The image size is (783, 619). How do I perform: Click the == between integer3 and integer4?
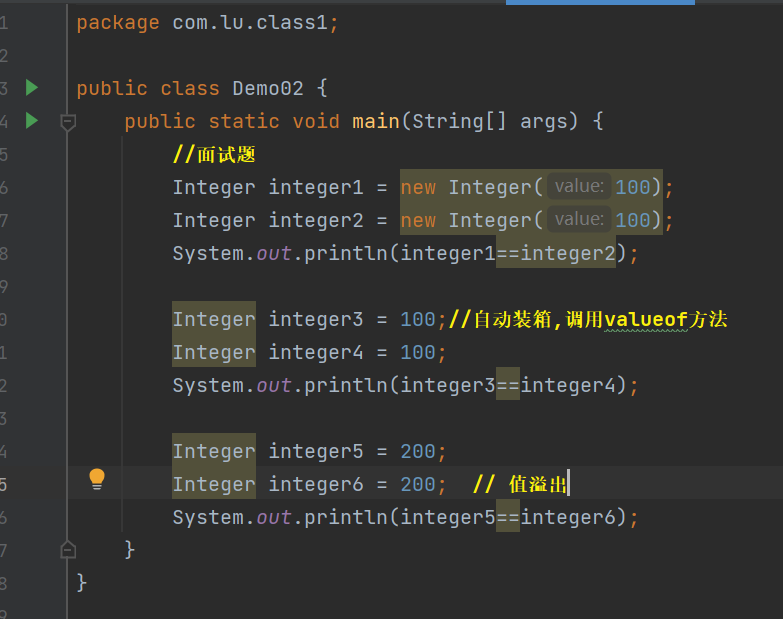tap(508, 385)
